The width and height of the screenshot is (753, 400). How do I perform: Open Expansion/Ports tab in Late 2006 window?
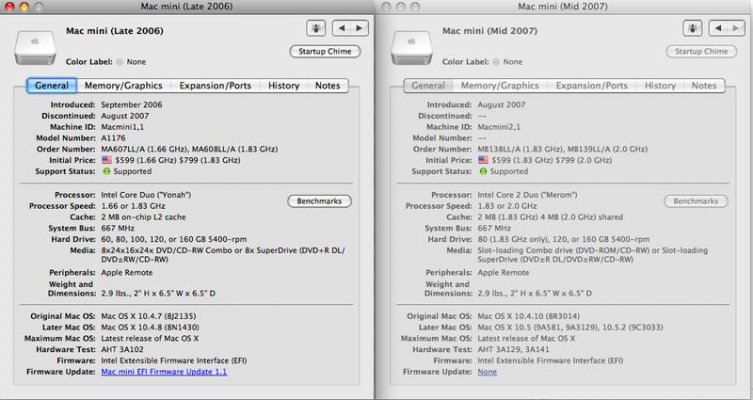pos(215,85)
